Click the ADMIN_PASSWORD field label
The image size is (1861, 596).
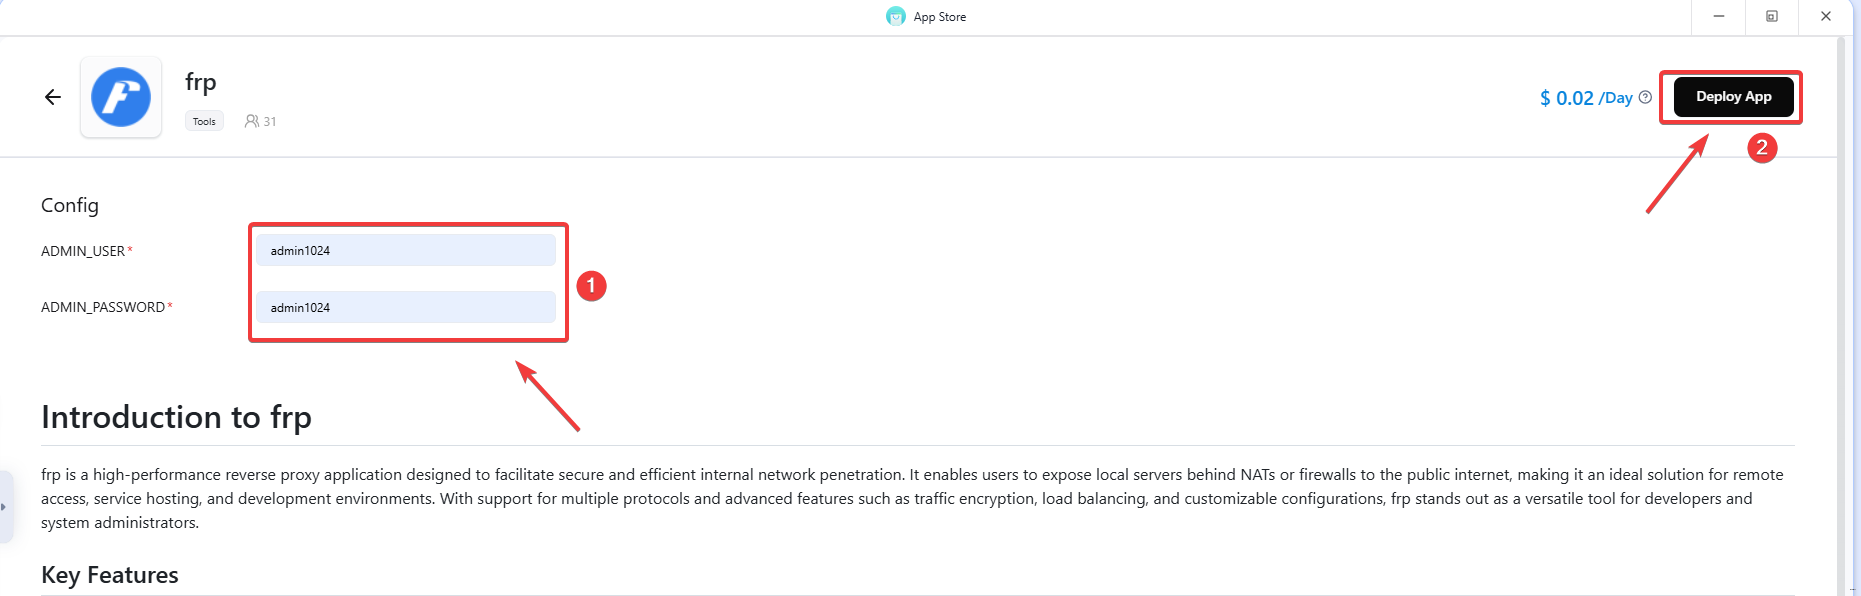103,307
